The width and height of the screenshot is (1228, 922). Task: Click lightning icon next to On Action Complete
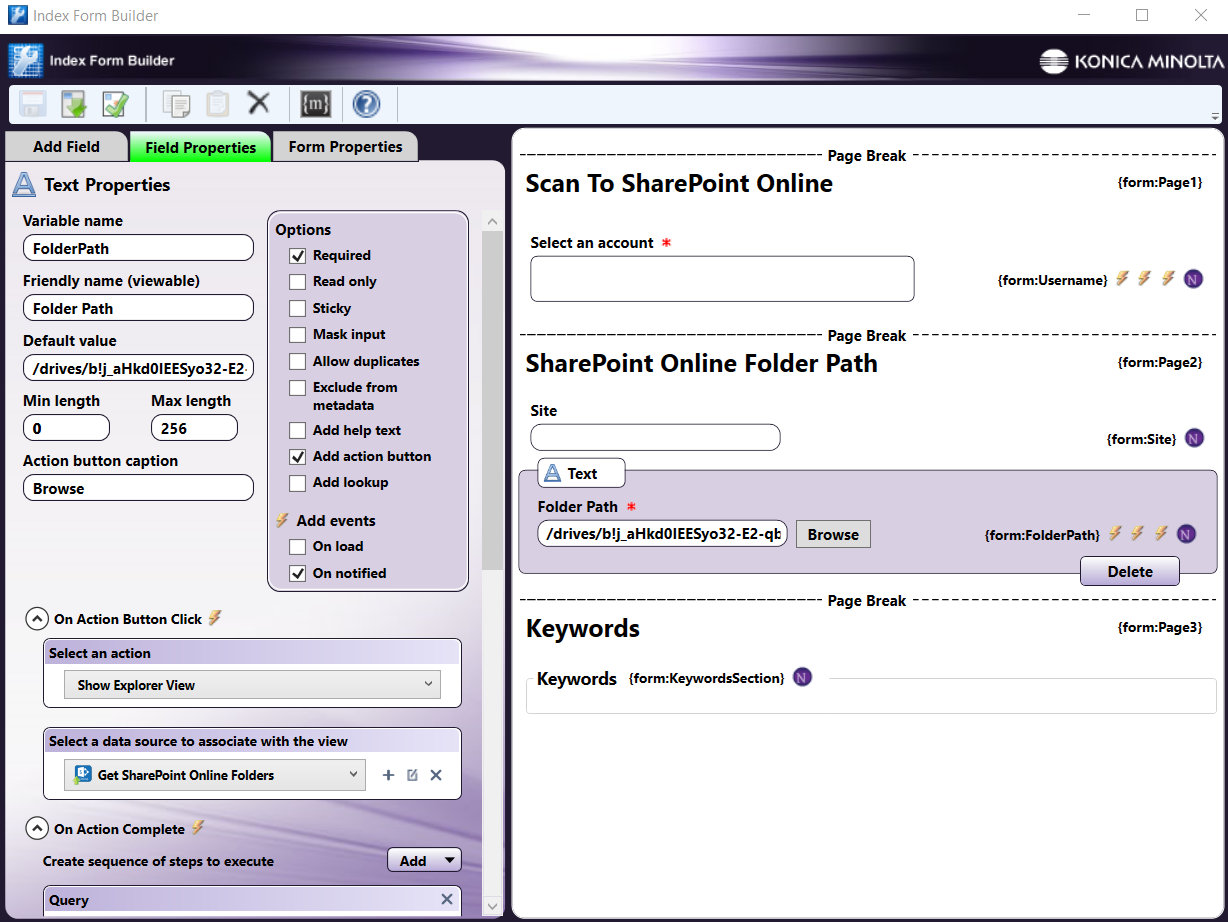(x=198, y=828)
